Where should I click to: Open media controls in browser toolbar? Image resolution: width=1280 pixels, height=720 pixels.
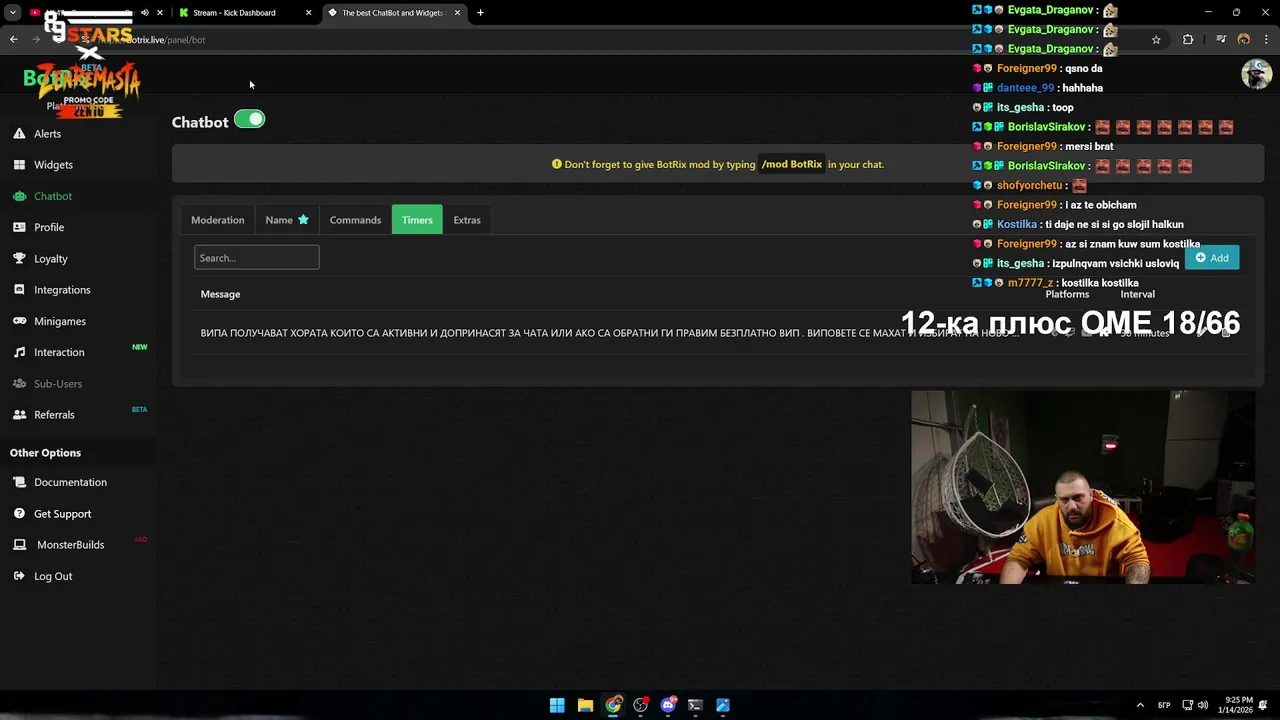[x=1221, y=40]
